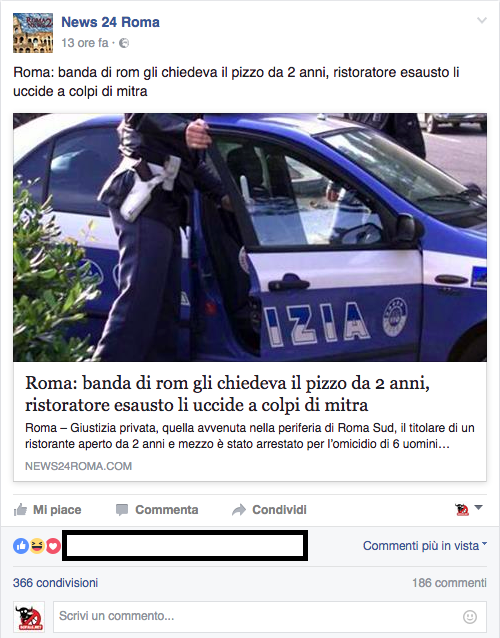Viewport: 500px width, 638px height.
Task: Open the News 24 Roma page link
Action: (110, 22)
